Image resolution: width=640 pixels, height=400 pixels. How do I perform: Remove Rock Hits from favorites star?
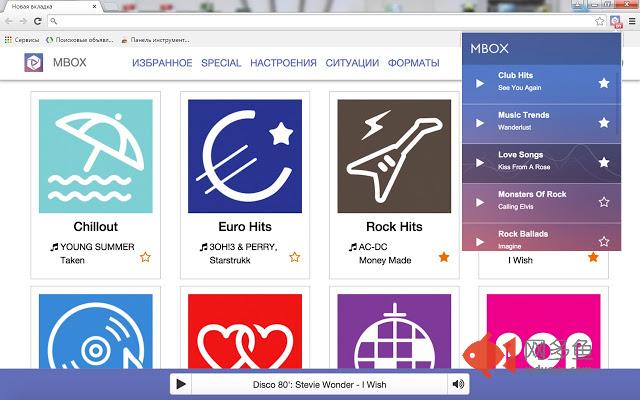point(444,257)
